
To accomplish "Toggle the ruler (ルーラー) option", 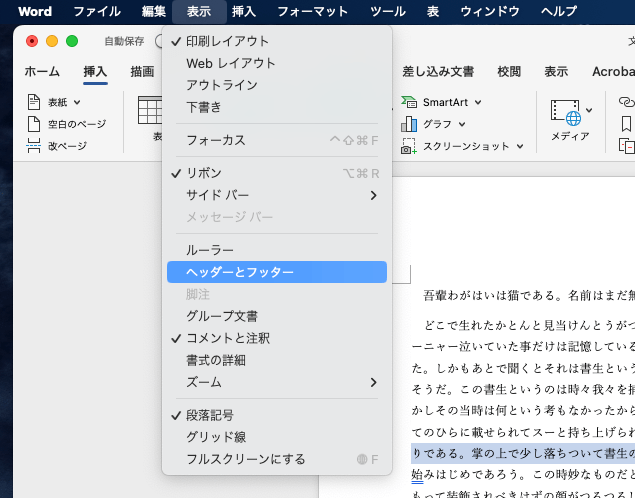I will point(277,250).
